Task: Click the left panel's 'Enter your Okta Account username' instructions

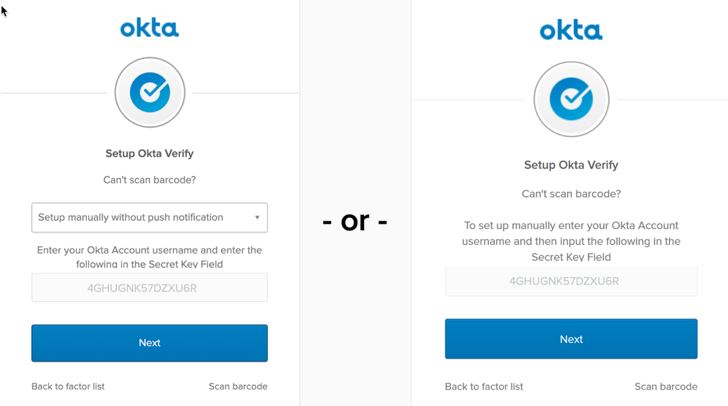Action: 149,257
